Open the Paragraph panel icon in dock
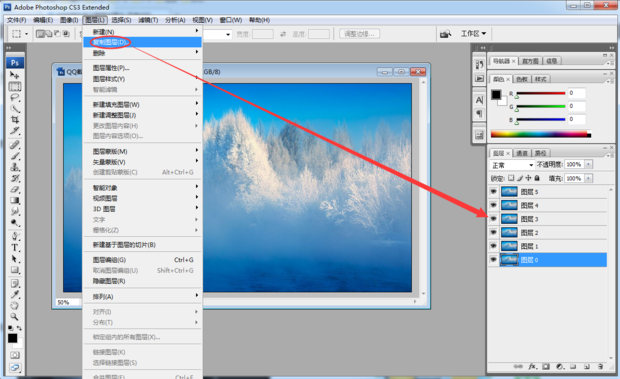This screenshot has width=620, height=379. (x=479, y=114)
